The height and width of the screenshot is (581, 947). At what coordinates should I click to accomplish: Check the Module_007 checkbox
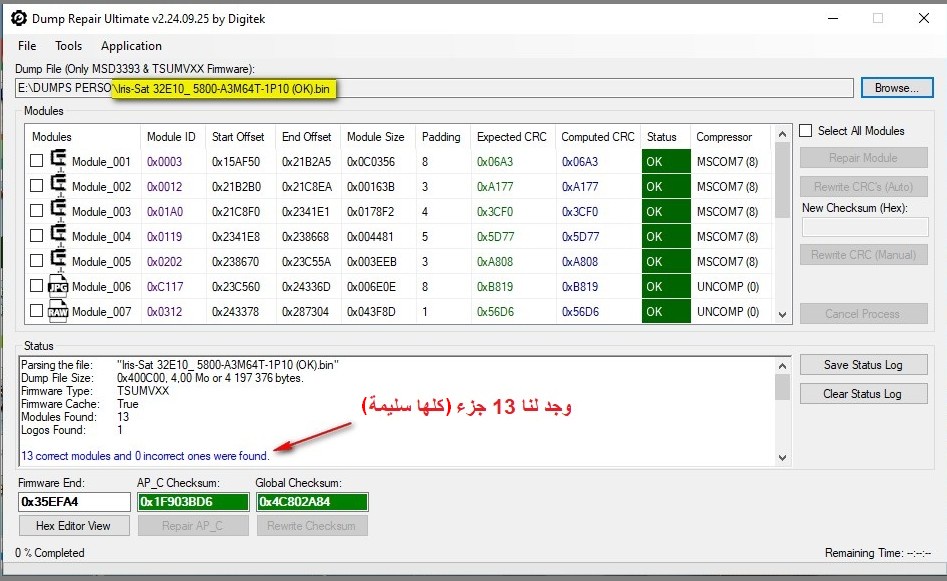click(x=37, y=310)
